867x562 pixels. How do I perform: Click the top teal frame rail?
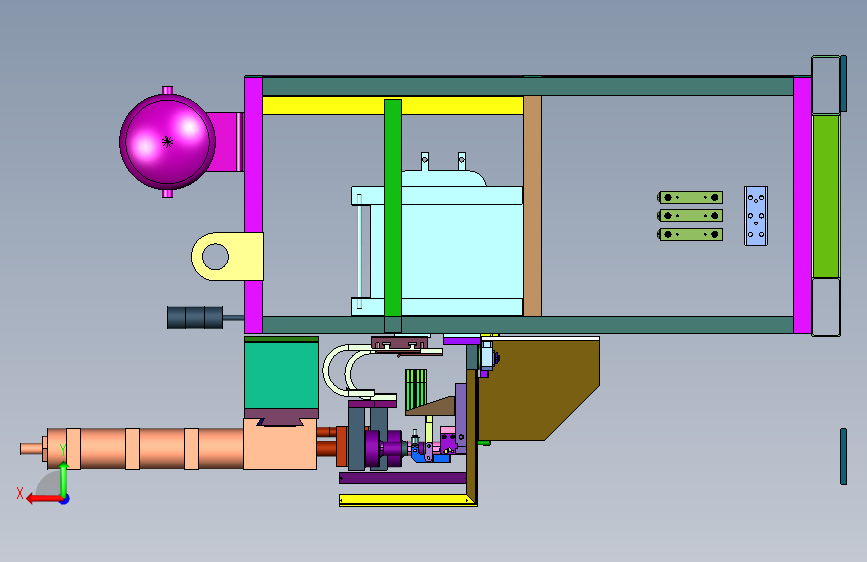pos(528,86)
